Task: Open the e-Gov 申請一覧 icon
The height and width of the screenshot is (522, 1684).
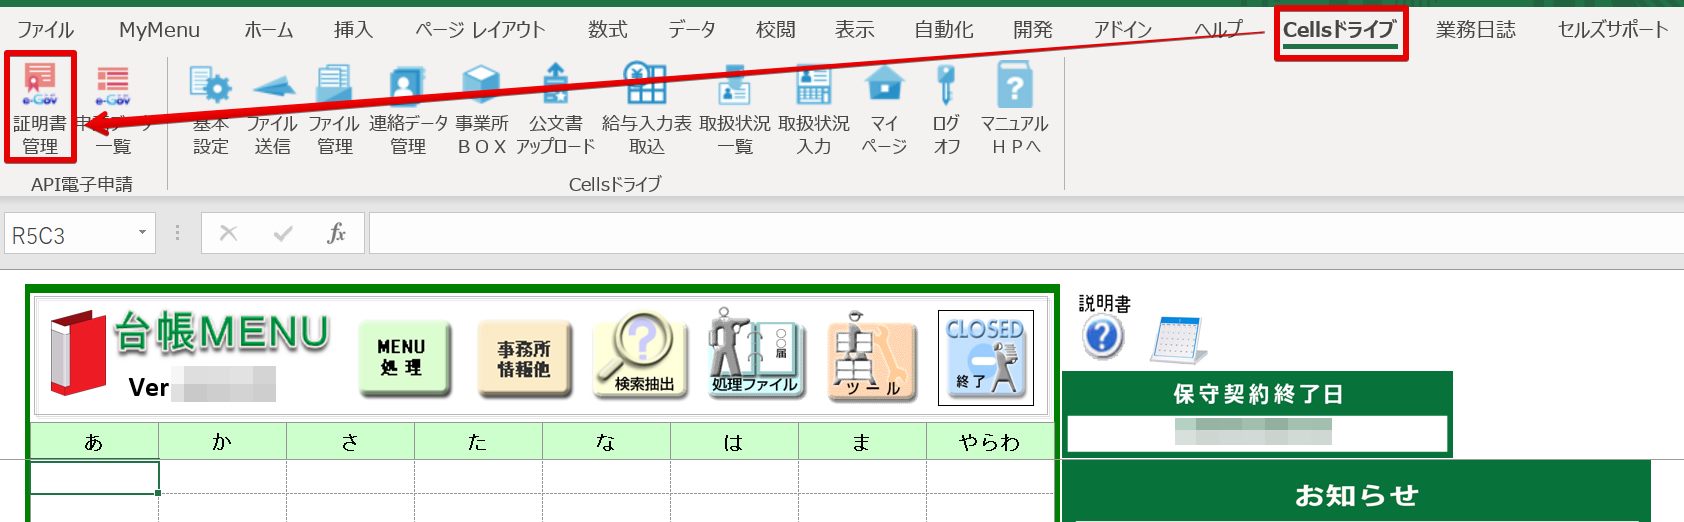Action: tap(113, 108)
